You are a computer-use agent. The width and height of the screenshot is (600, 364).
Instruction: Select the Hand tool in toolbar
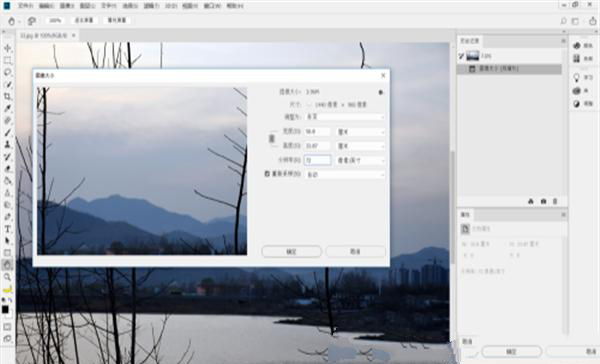point(7,264)
